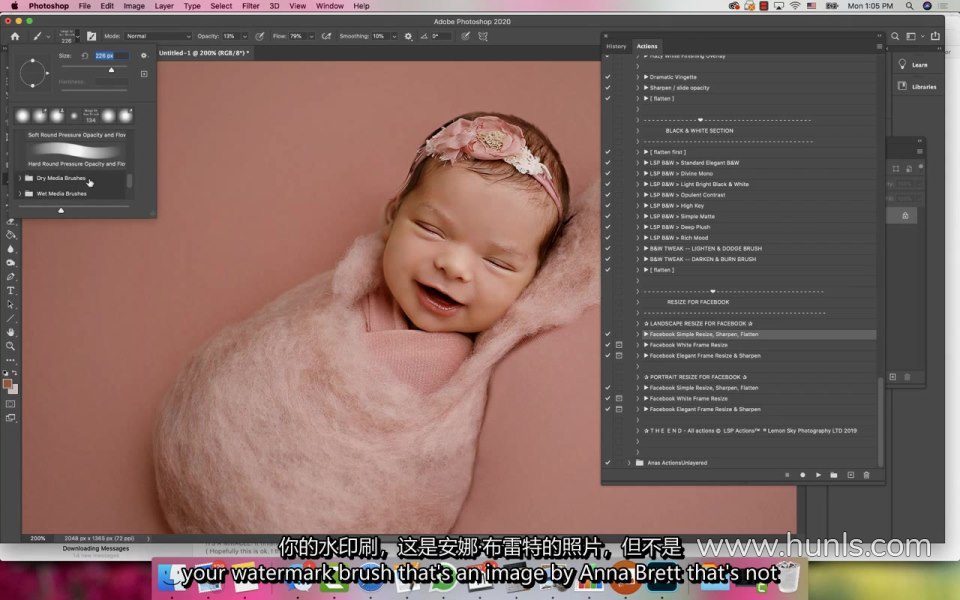Click the trash icon in Actions panel

(x=866, y=475)
